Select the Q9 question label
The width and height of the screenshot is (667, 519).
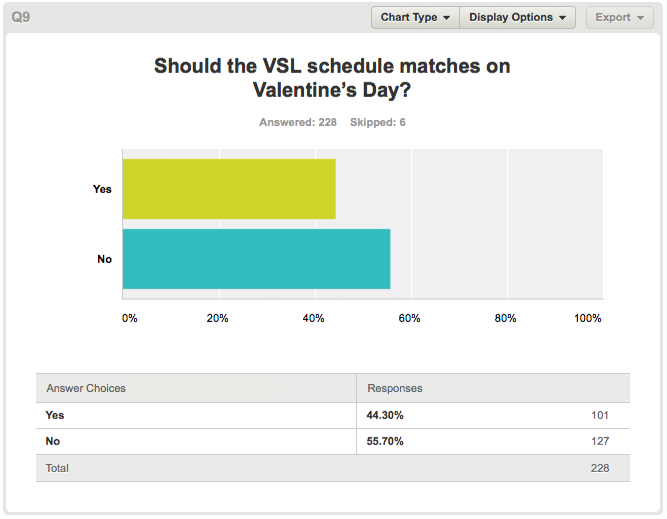point(20,17)
